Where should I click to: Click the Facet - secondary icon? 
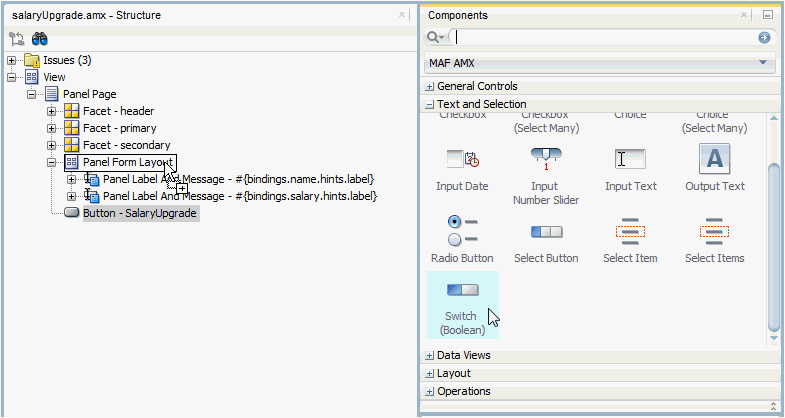tap(72, 145)
